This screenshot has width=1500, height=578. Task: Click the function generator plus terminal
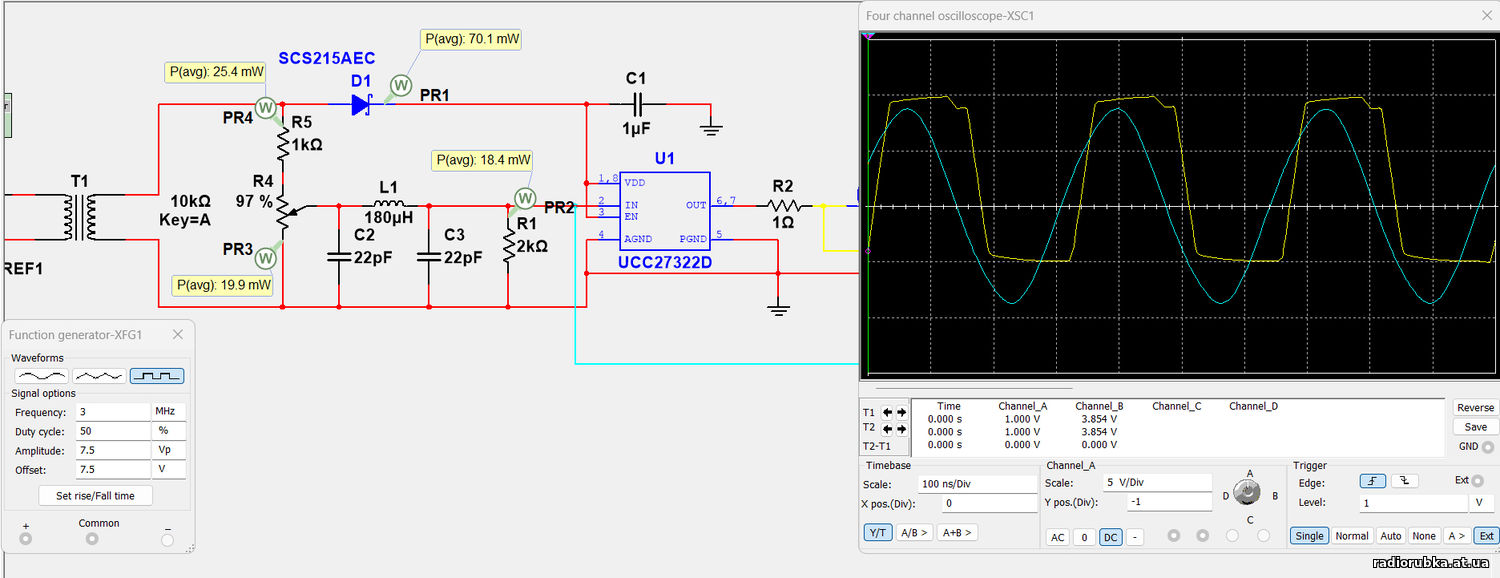26,539
